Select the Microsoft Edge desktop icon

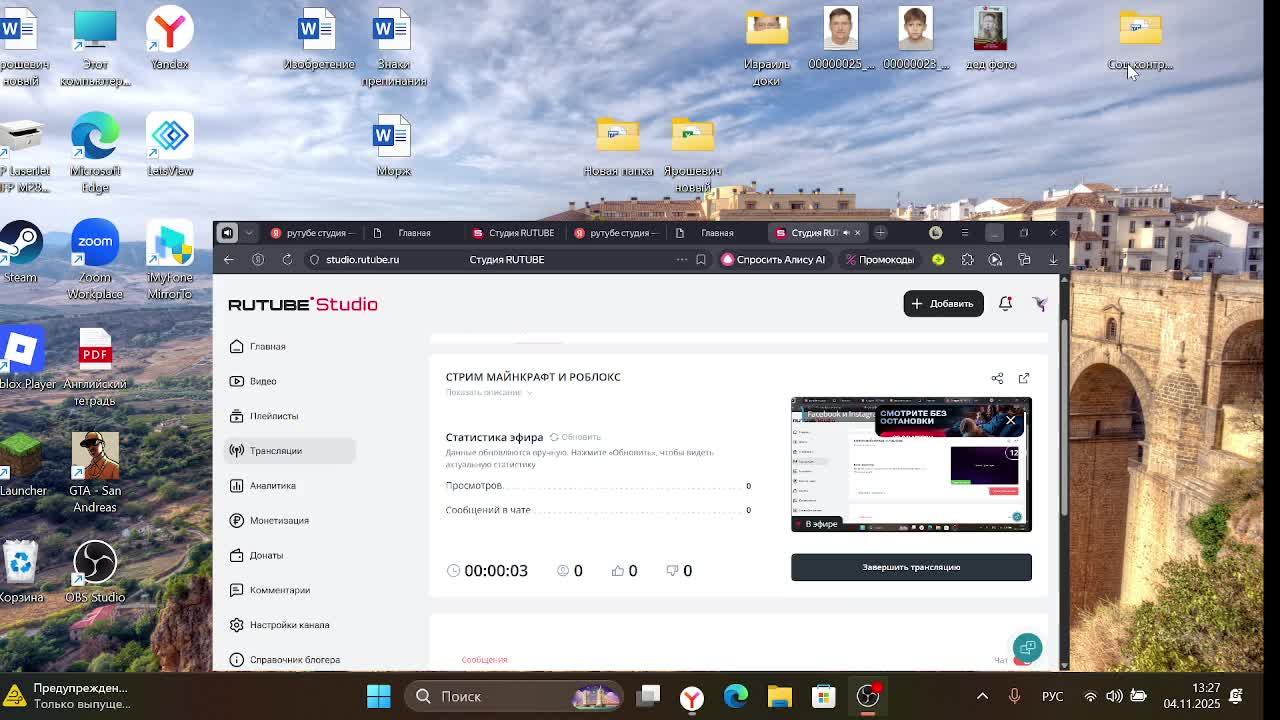(x=95, y=153)
